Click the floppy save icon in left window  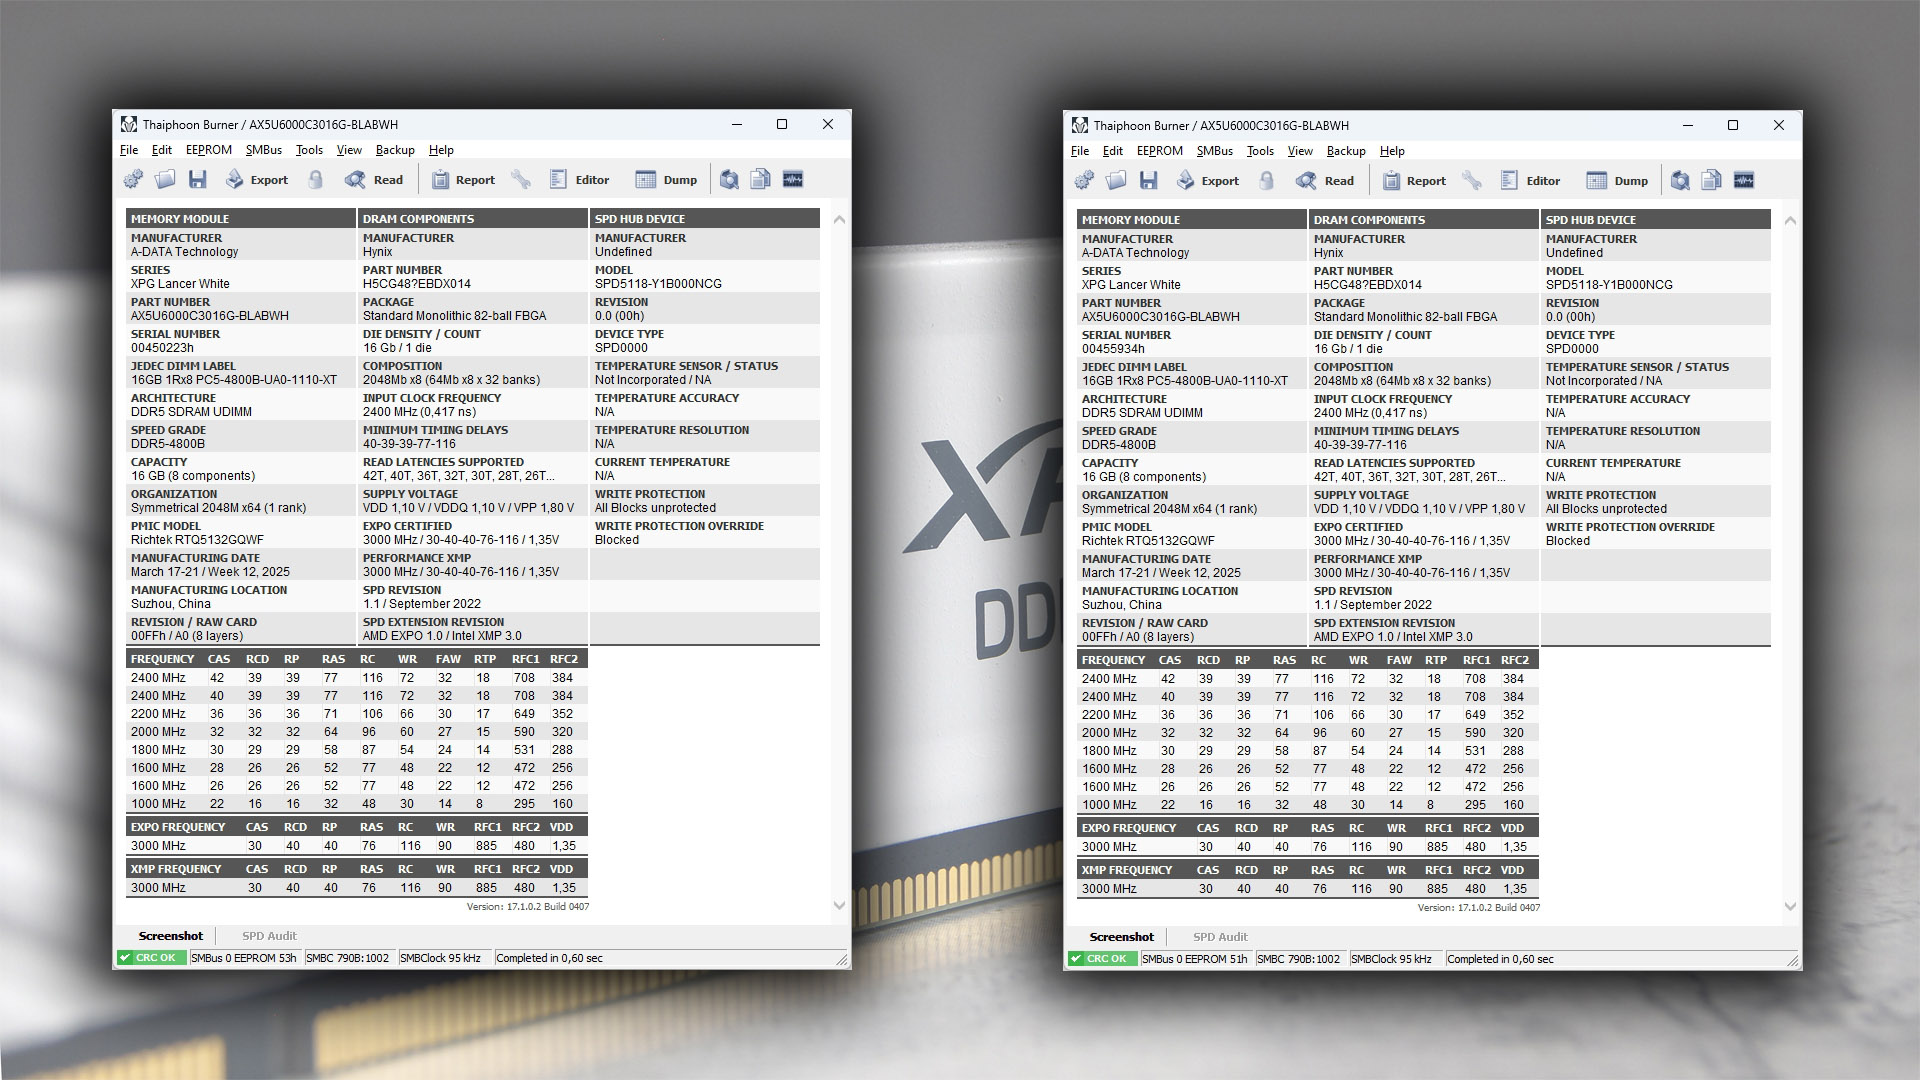(x=198, y=180)
